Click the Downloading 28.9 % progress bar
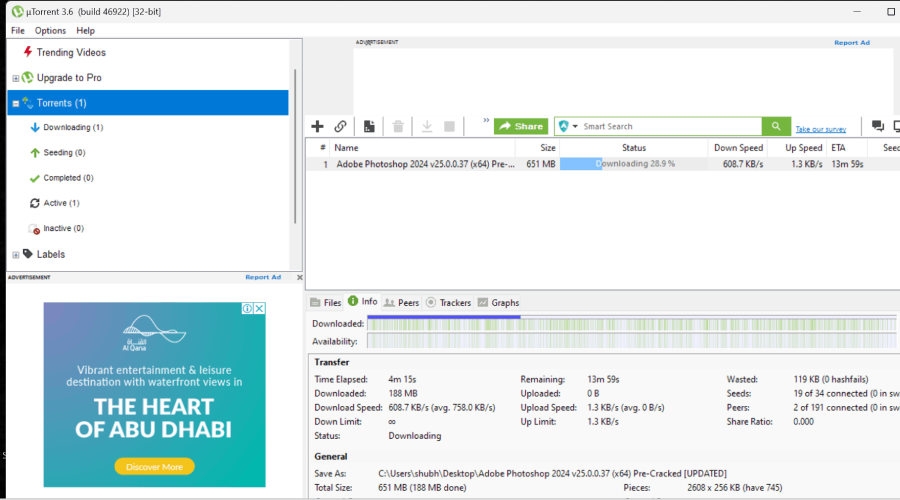900x500 pixels. pos(634,164)
